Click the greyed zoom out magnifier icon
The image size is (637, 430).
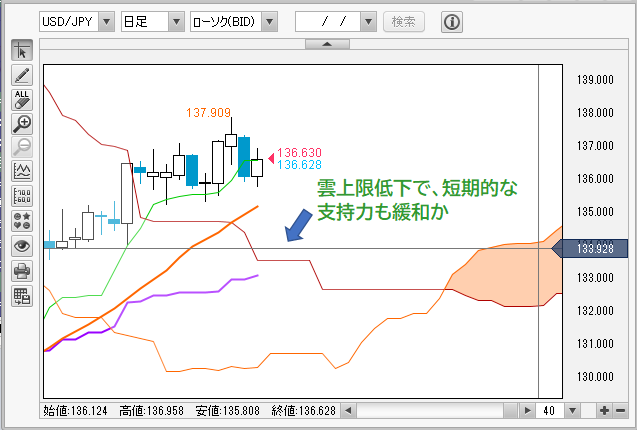[x=22, y=147]
